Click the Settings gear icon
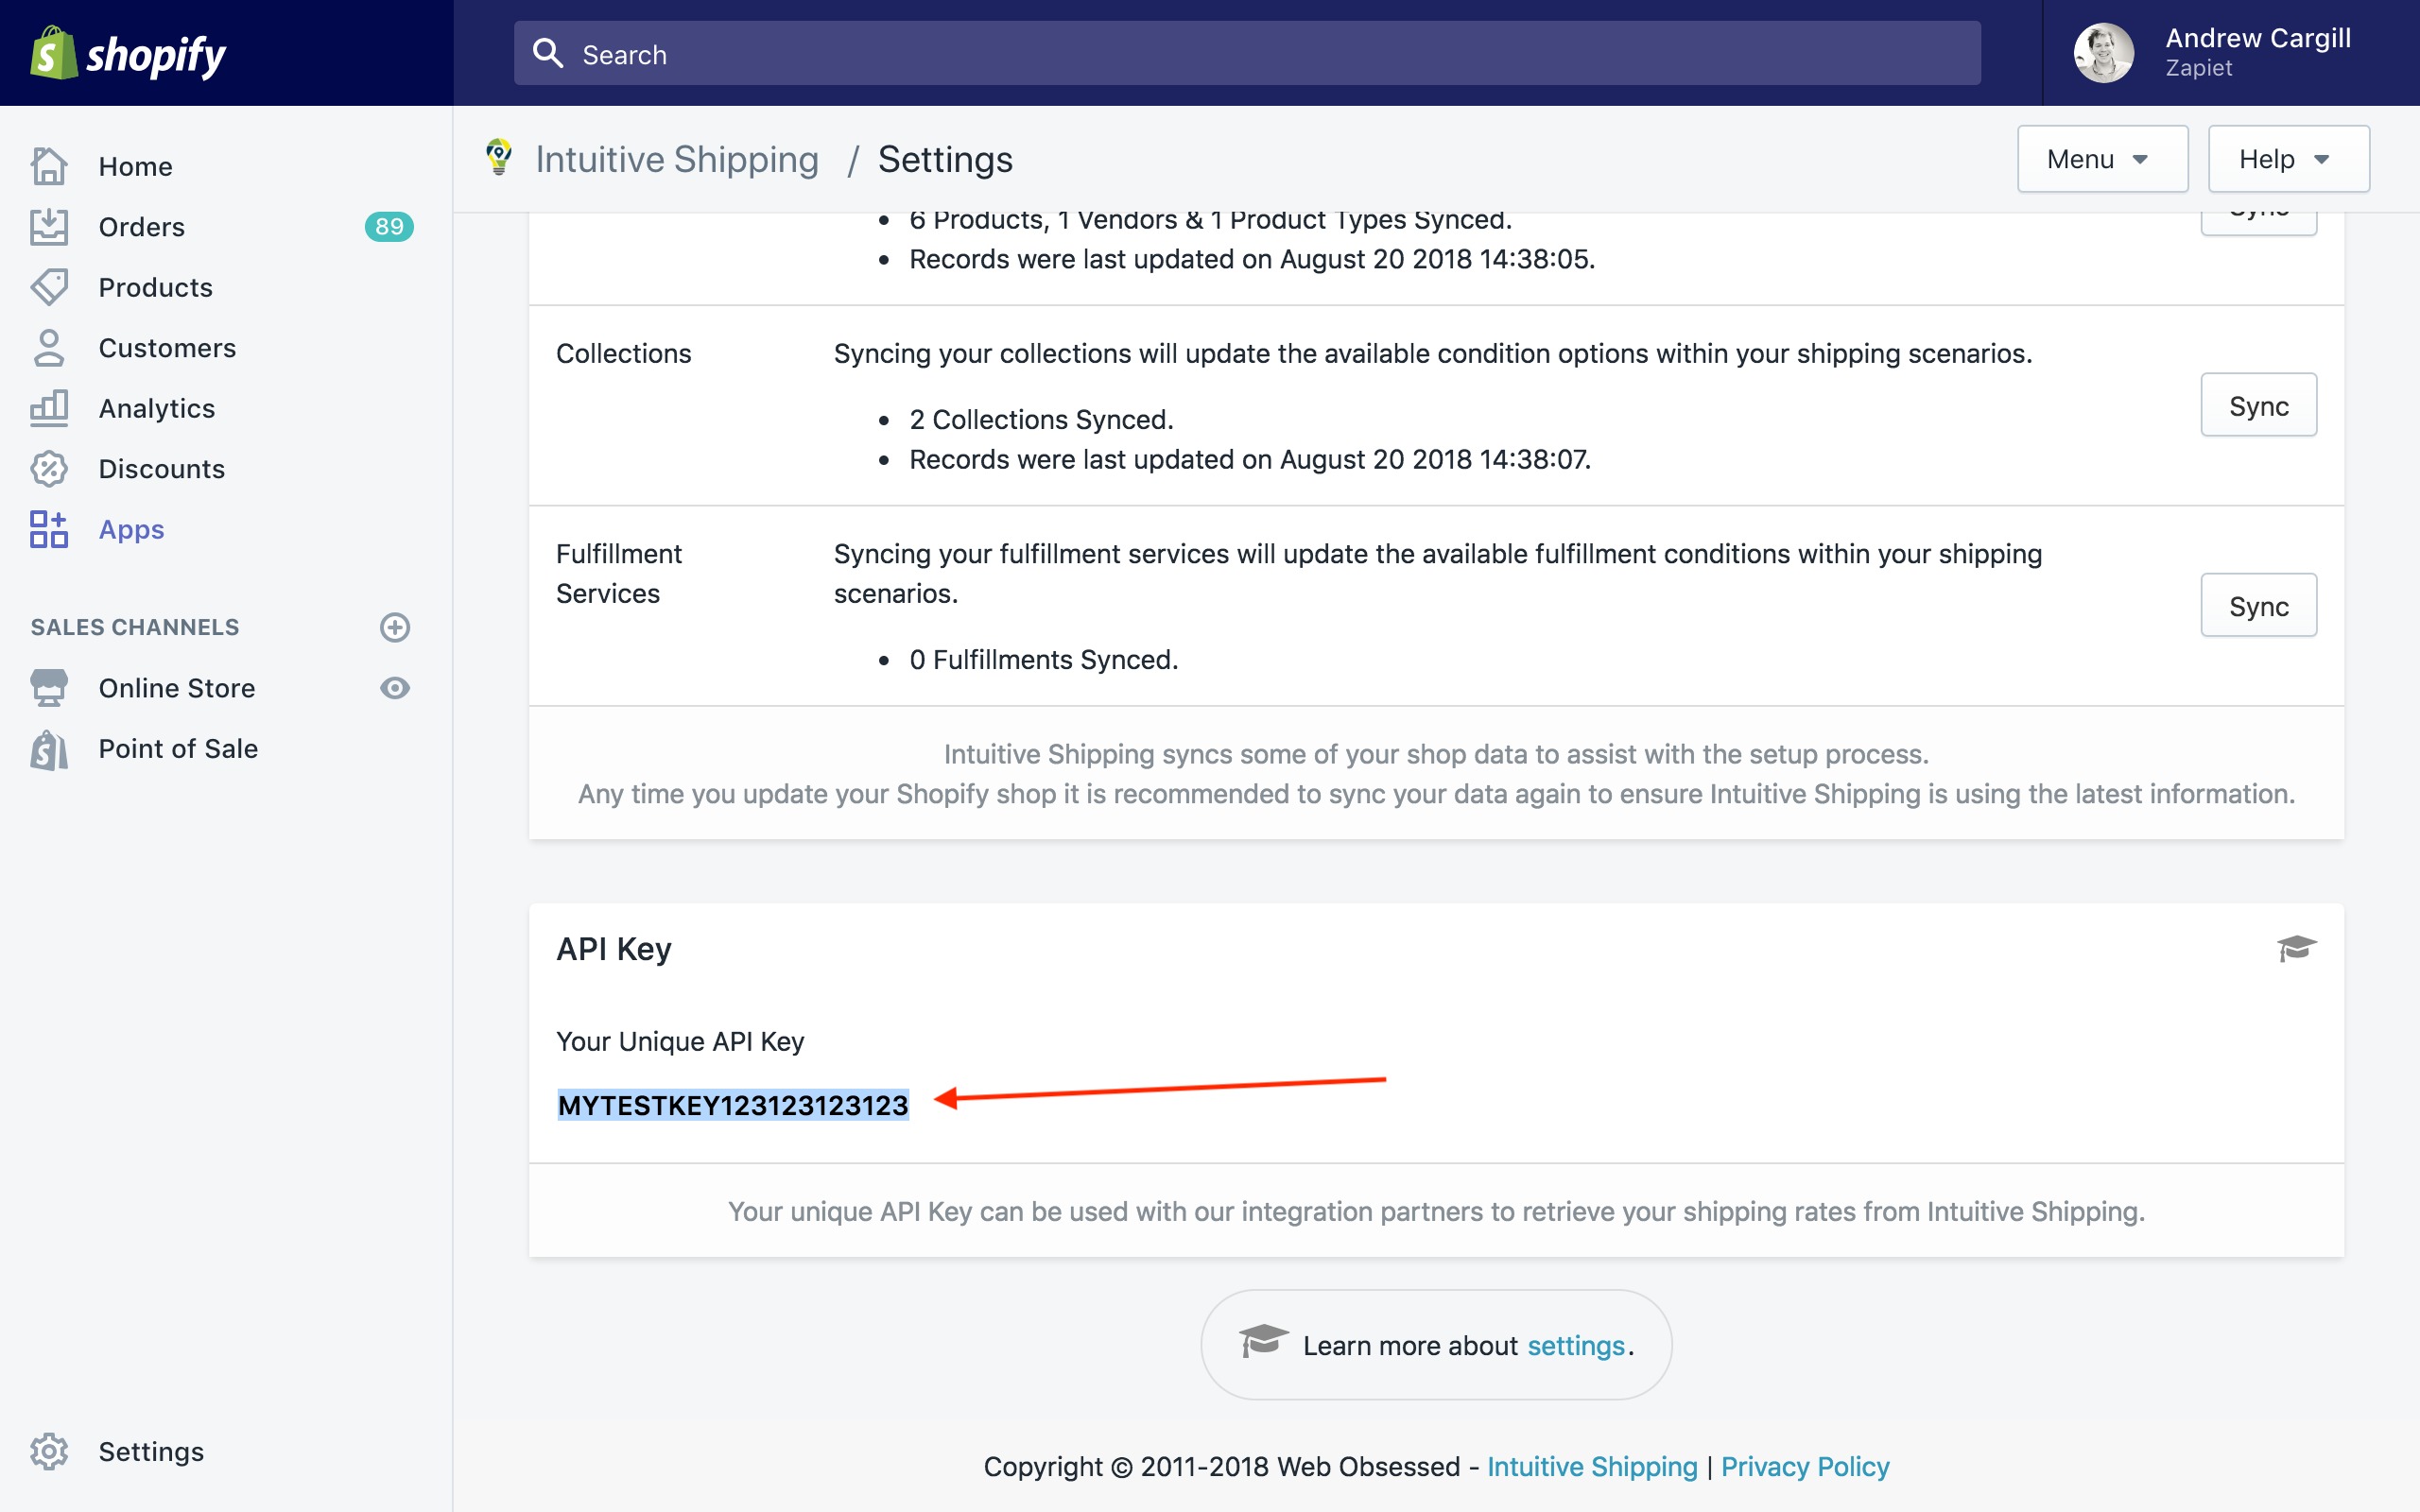Screen dimensions: 2420x1512 [x=49, y=1451]
